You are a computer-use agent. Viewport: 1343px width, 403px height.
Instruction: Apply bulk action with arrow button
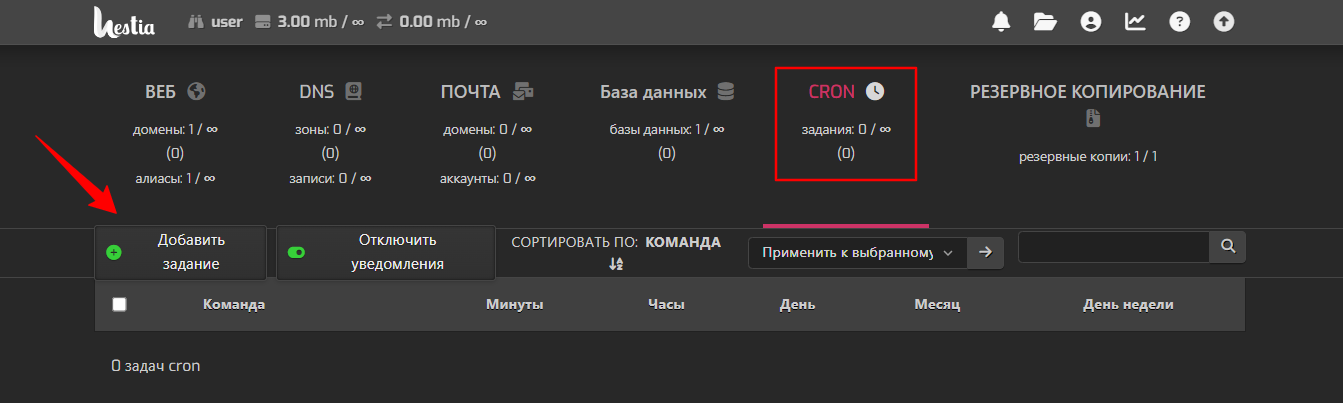[985, 252]
